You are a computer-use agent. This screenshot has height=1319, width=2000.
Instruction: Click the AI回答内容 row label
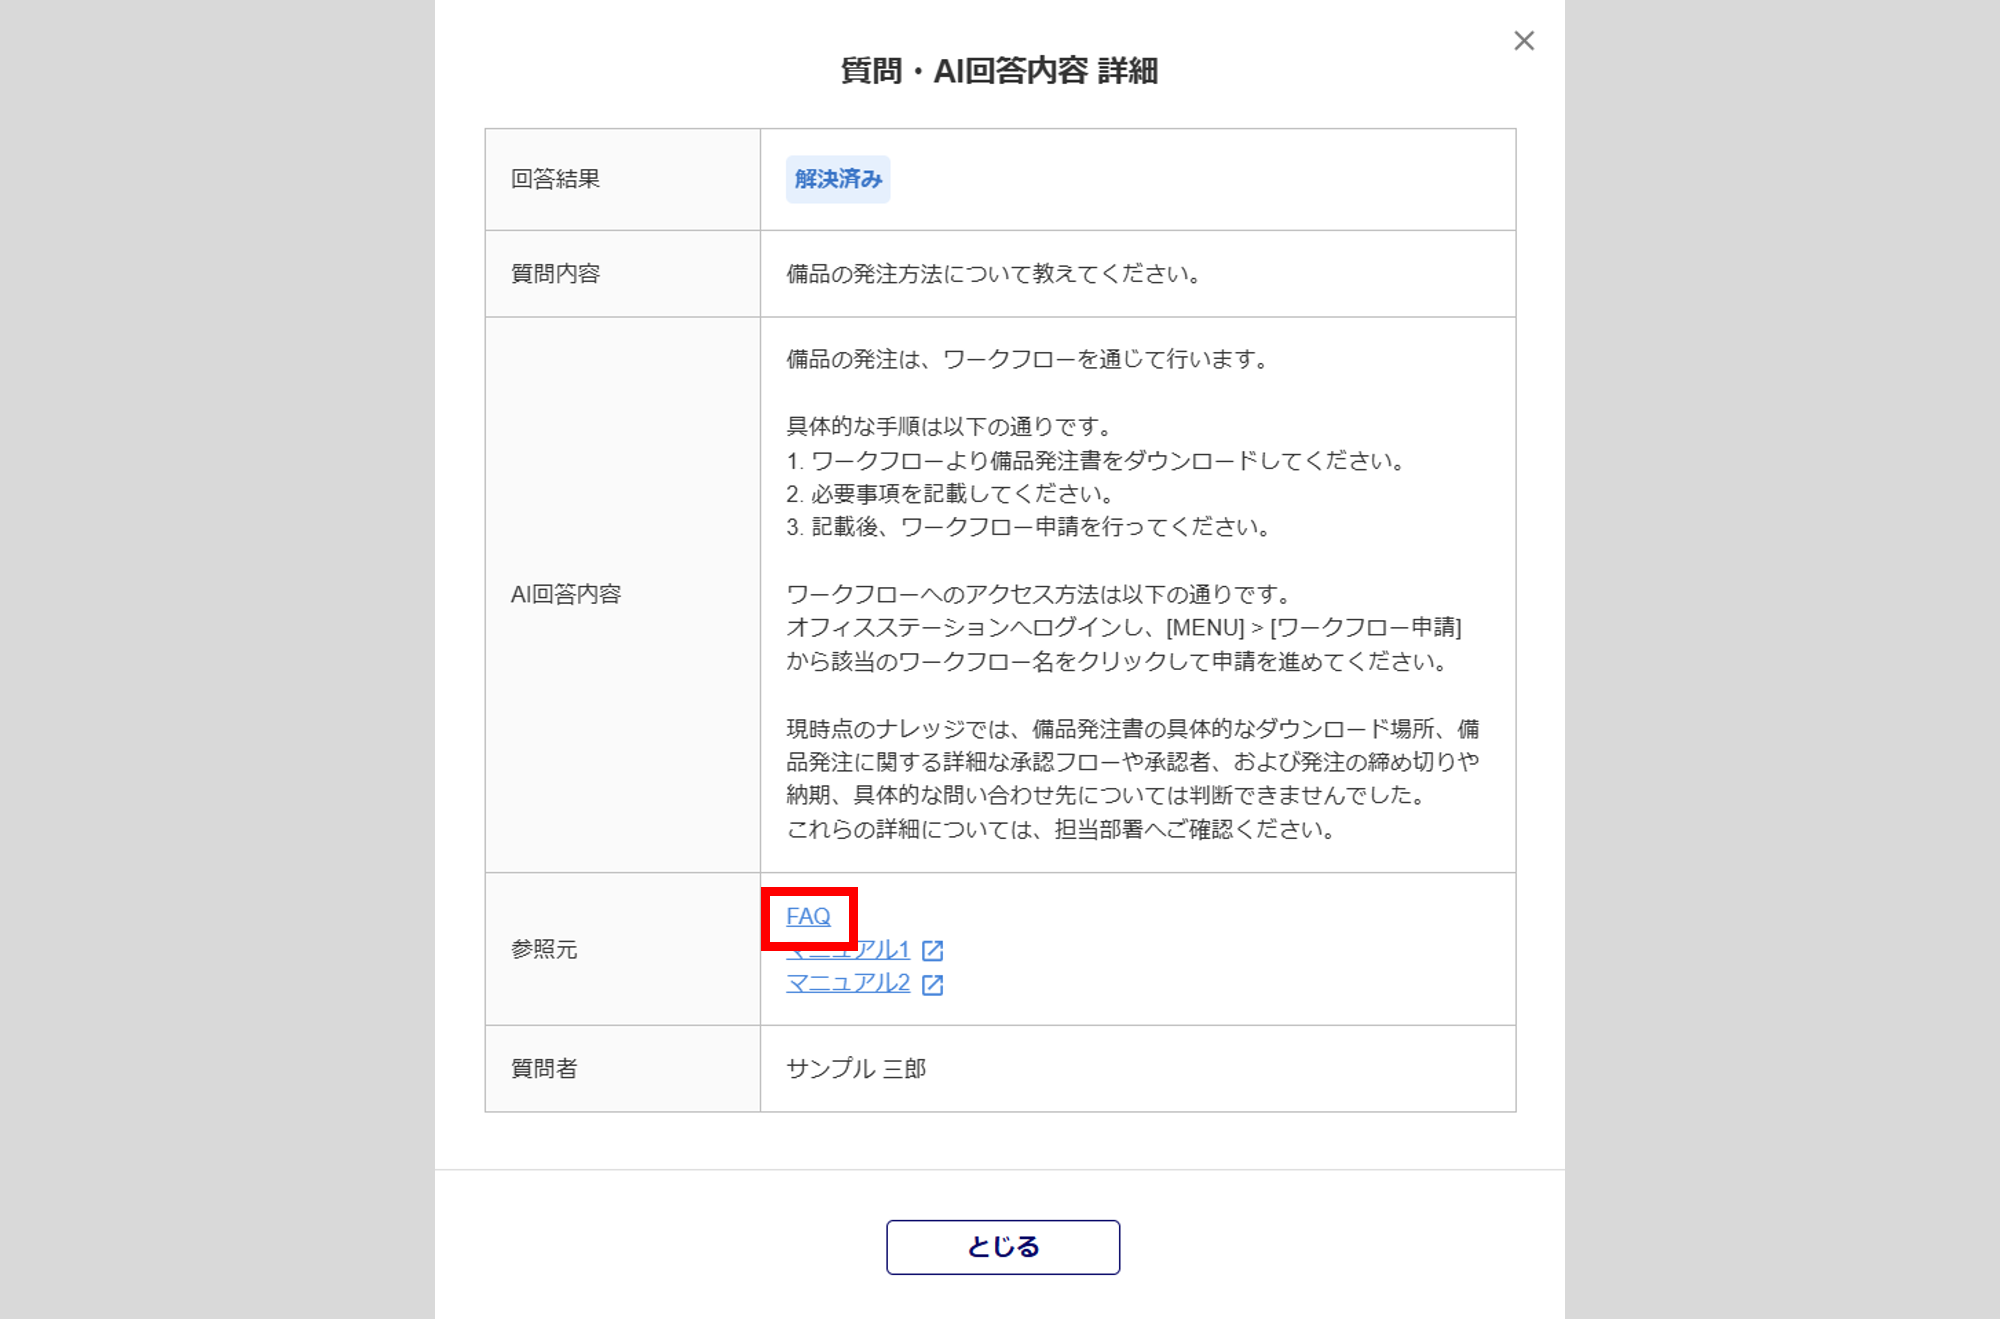(565, 595)
